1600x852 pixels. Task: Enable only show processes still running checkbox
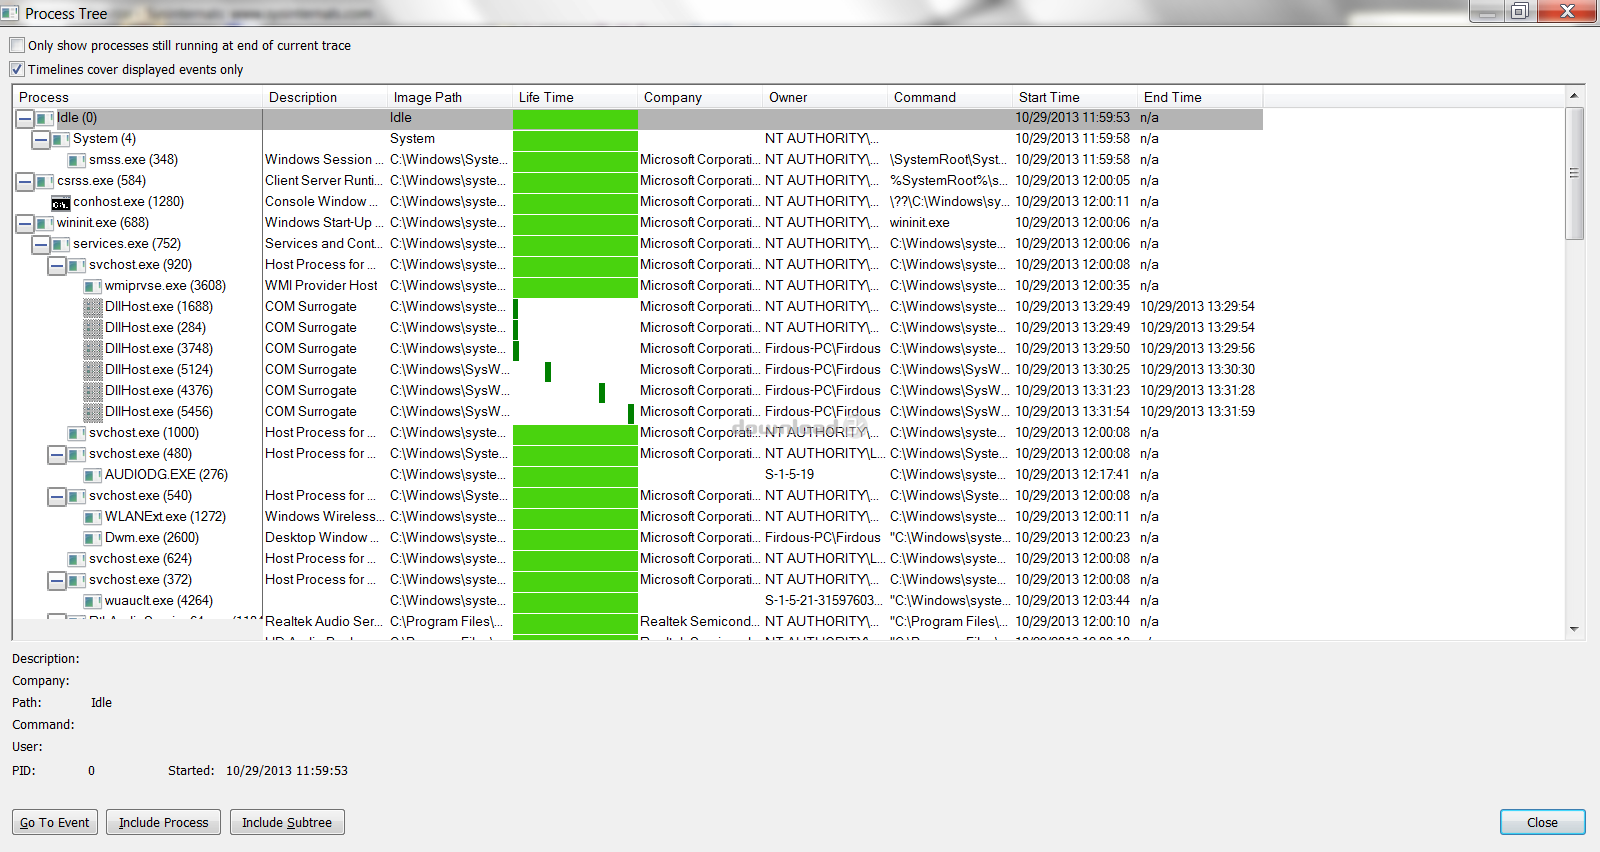(x=17, y=45)
